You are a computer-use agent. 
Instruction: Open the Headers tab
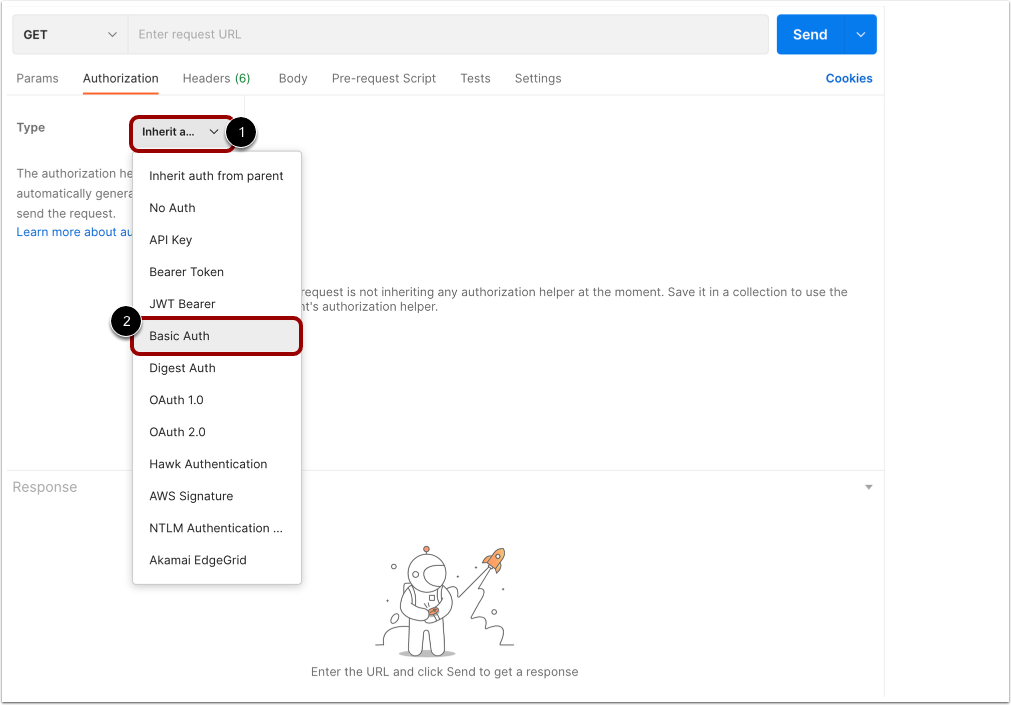pos(216,78)
